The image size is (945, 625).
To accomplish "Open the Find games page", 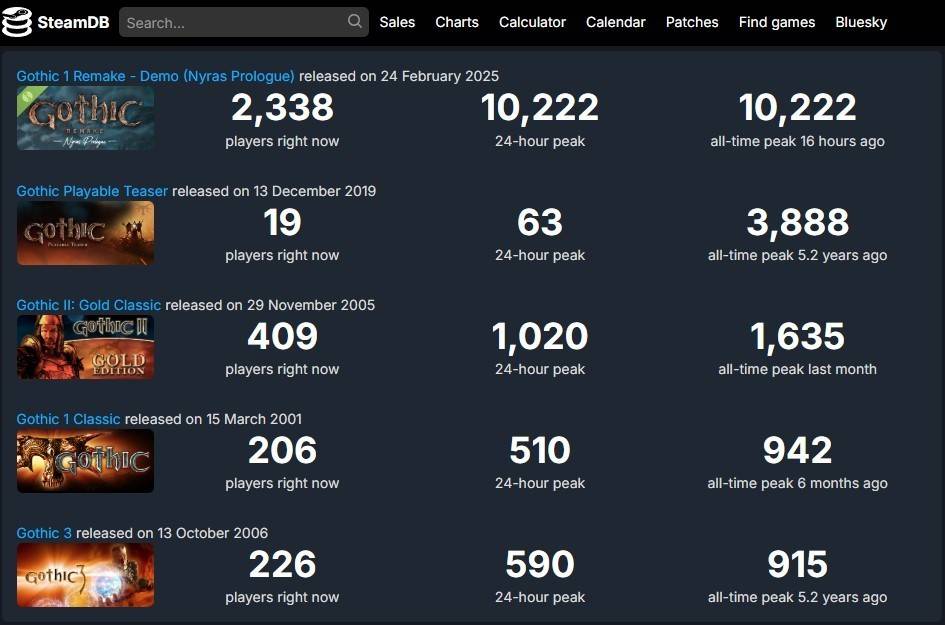I will (776, 21).
